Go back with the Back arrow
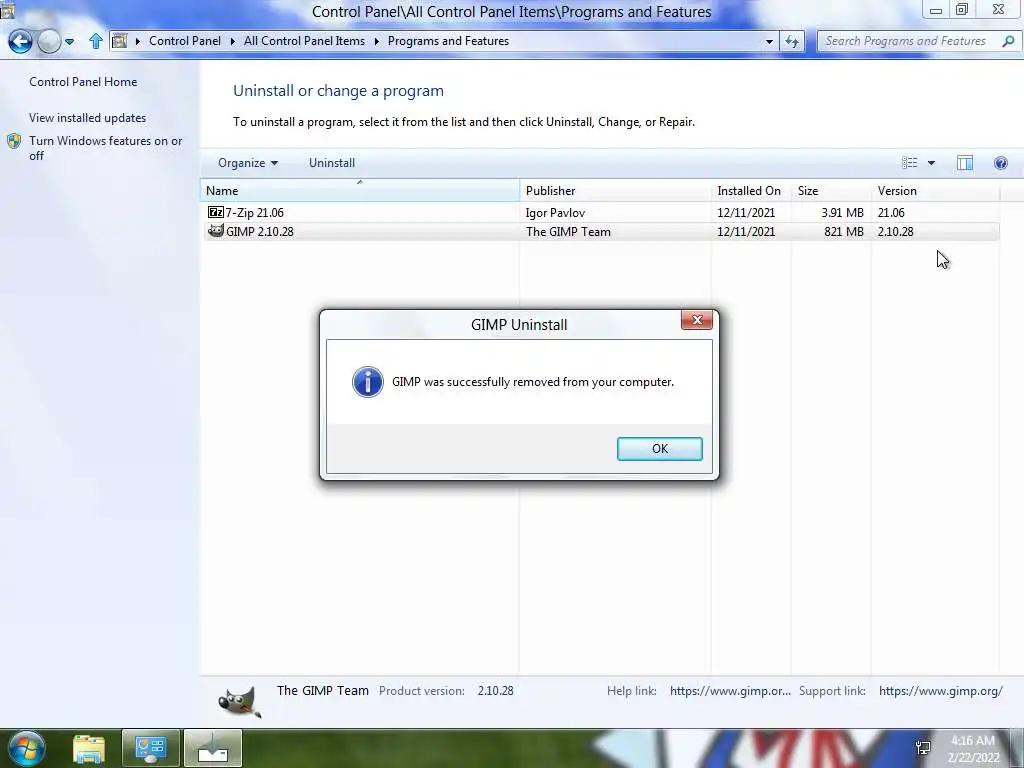1024x768 pixels. coord(20,42)
